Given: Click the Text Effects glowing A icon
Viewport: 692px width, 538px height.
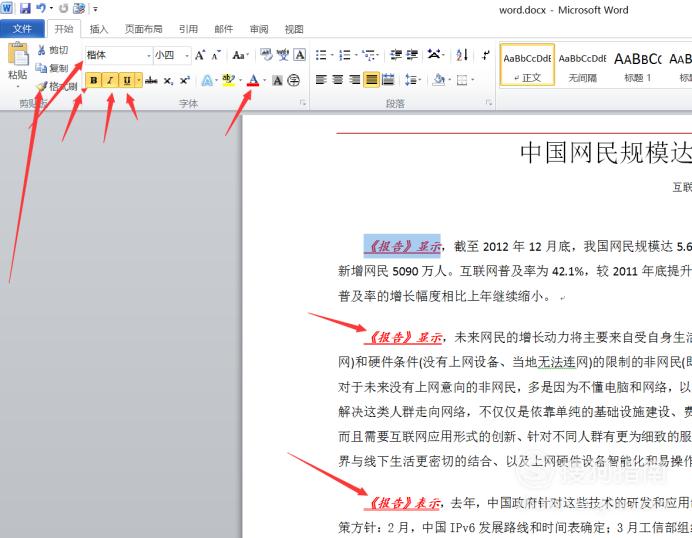Looking at the screenshot, I should pos(207,80).
